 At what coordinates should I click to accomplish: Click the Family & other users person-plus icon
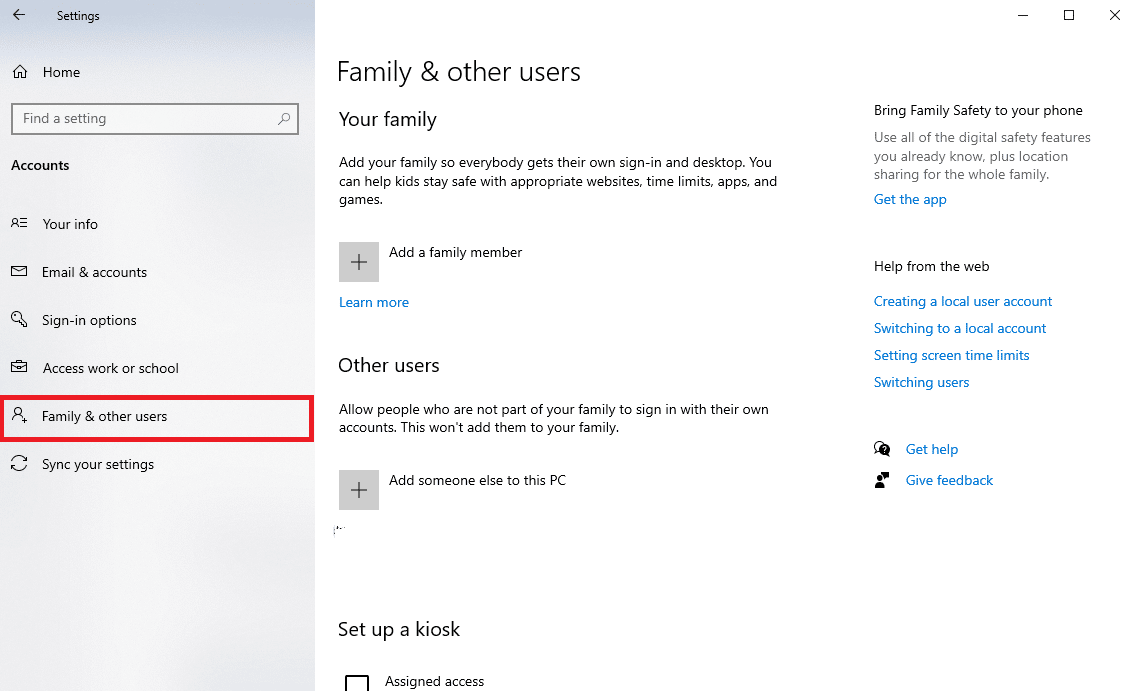pyautogui.click(x=20, y=415)
